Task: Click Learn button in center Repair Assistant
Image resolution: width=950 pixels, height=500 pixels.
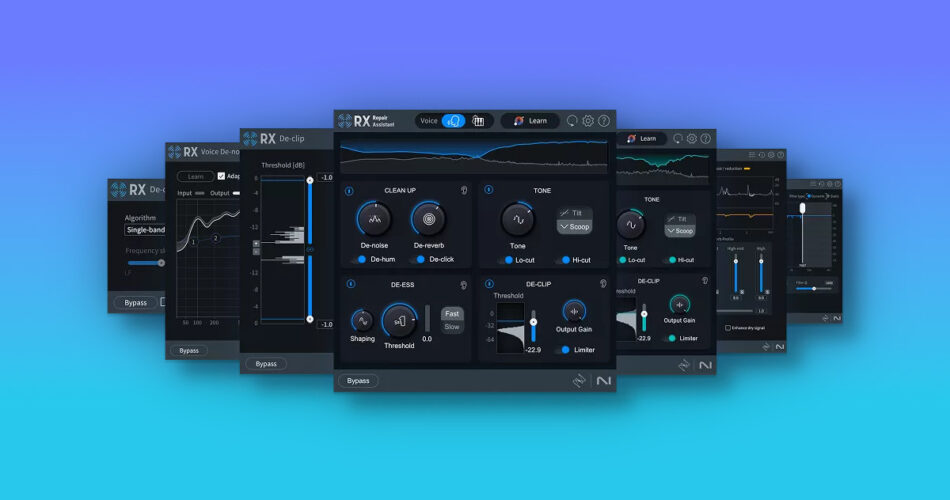Action: (x=530, y=121)
